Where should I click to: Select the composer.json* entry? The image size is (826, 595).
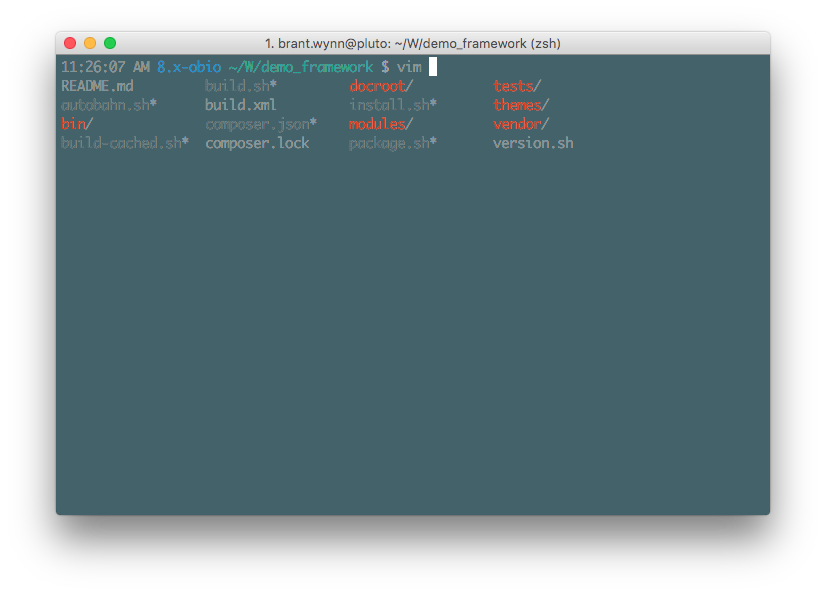[x=261, y=124]
